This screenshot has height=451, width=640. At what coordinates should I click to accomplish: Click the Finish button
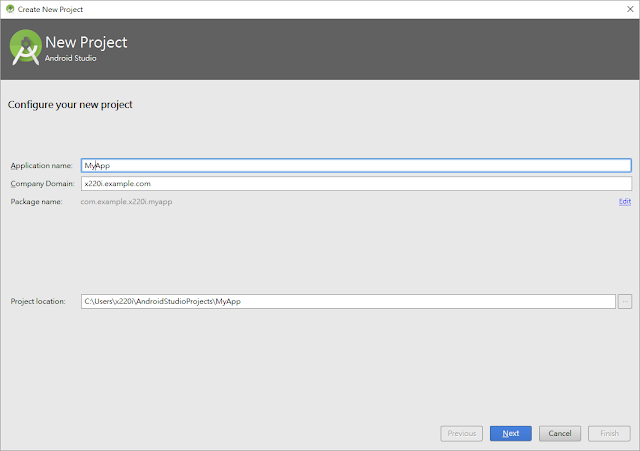pyautogui.click(x=609, y=433)
